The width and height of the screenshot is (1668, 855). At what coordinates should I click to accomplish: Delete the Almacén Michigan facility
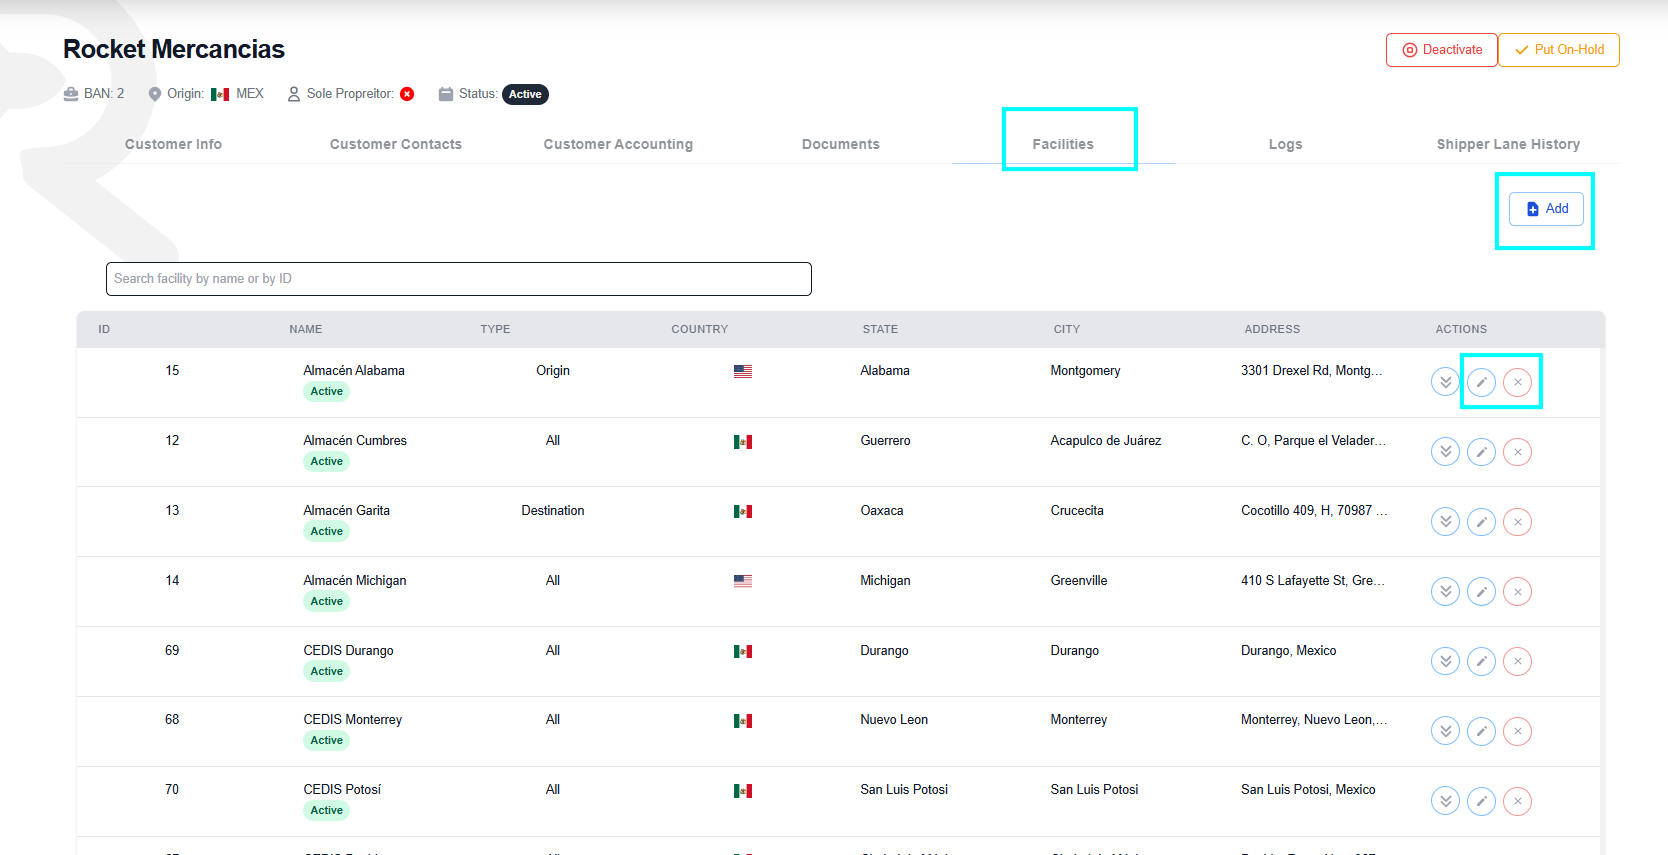(x=1517, y=592)
